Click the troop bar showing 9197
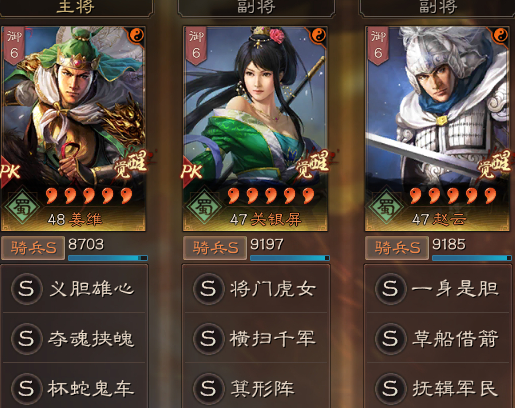515x408 pixels. pyautogui.click(x=290, y=258)
